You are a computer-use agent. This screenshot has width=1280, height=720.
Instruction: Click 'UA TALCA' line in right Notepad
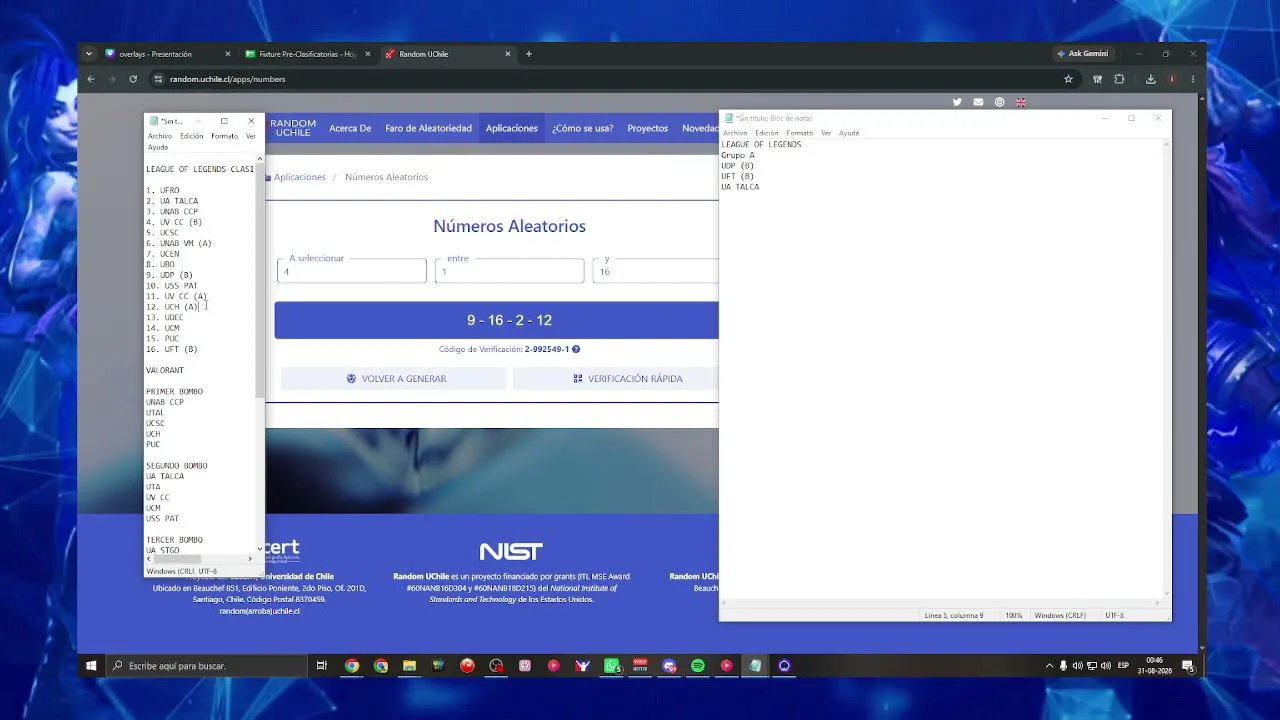click(x=740, y=187)
